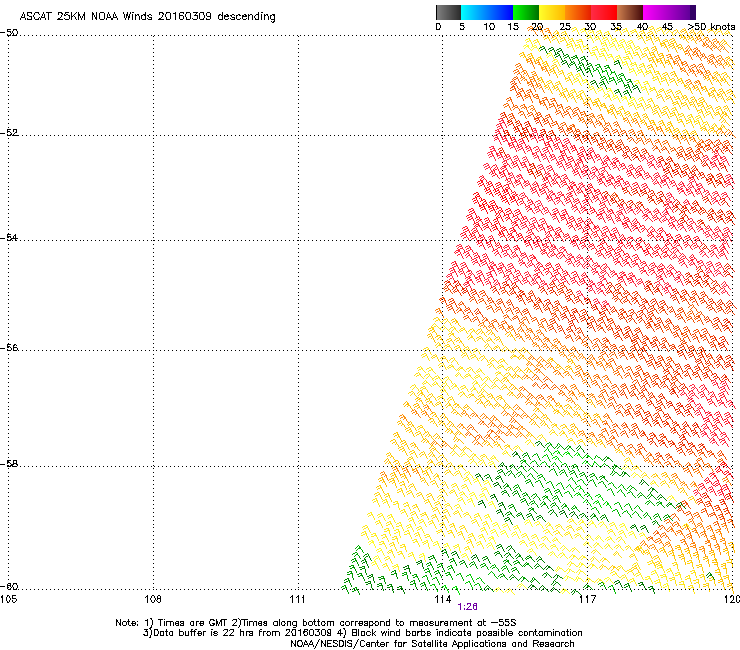
Task: Click the latitude label -52
Action: pos(9,133)
